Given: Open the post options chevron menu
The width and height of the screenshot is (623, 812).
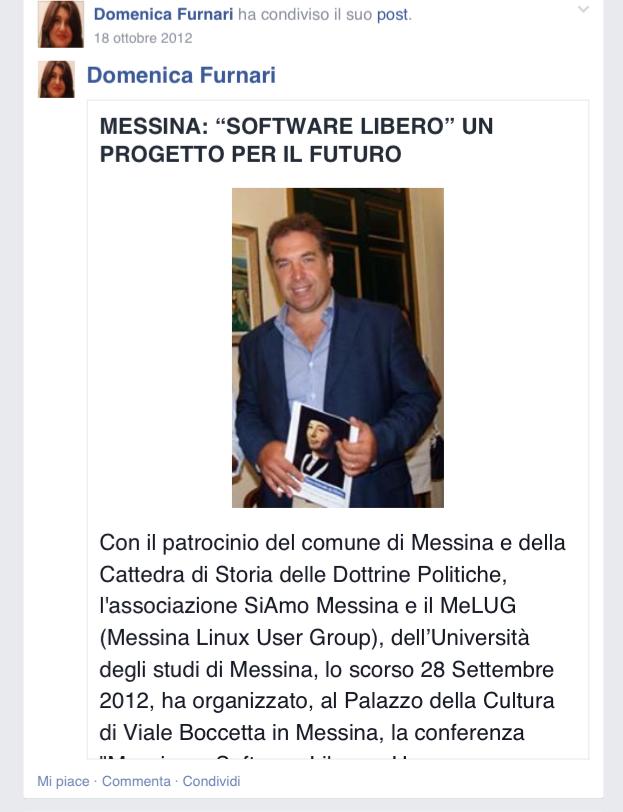Looking at the screenshot, I should pyautogui.click(x=583, y=10).
